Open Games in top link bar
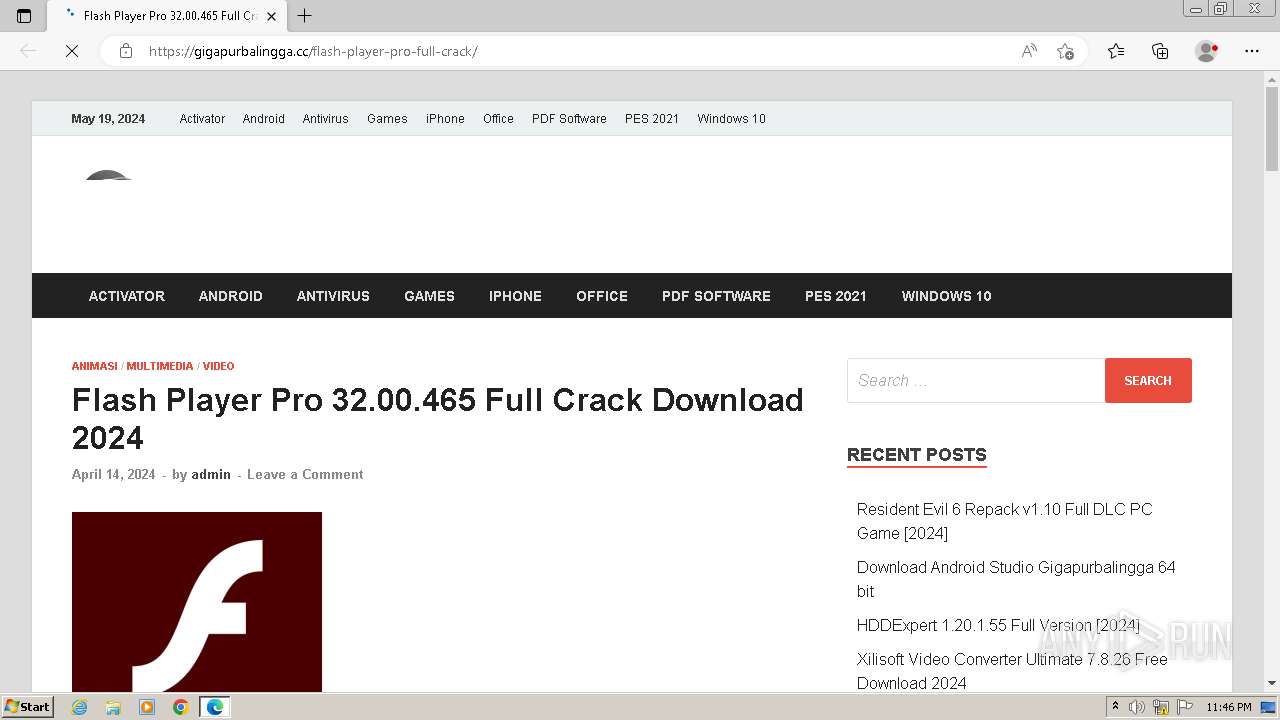 click(x=387, y=119)
